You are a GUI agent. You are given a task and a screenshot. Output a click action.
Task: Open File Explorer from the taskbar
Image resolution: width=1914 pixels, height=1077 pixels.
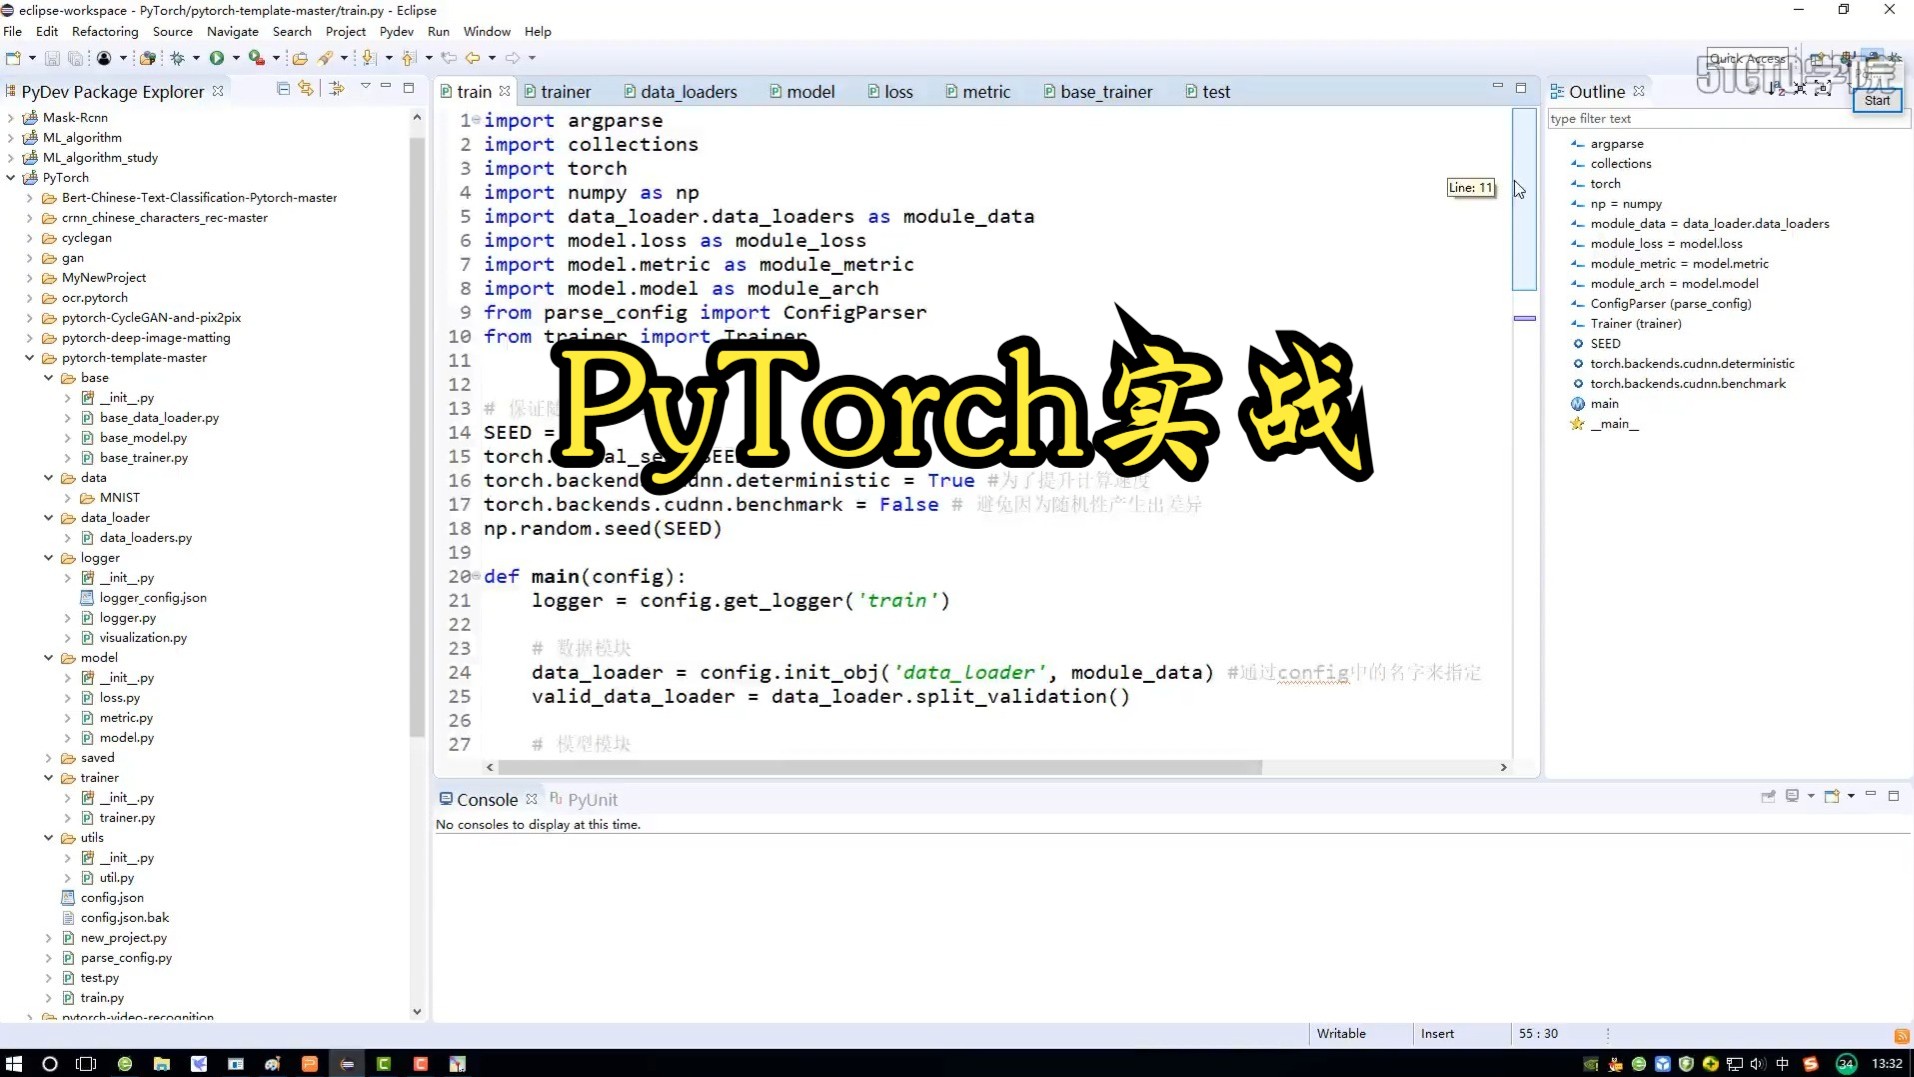161,1064
